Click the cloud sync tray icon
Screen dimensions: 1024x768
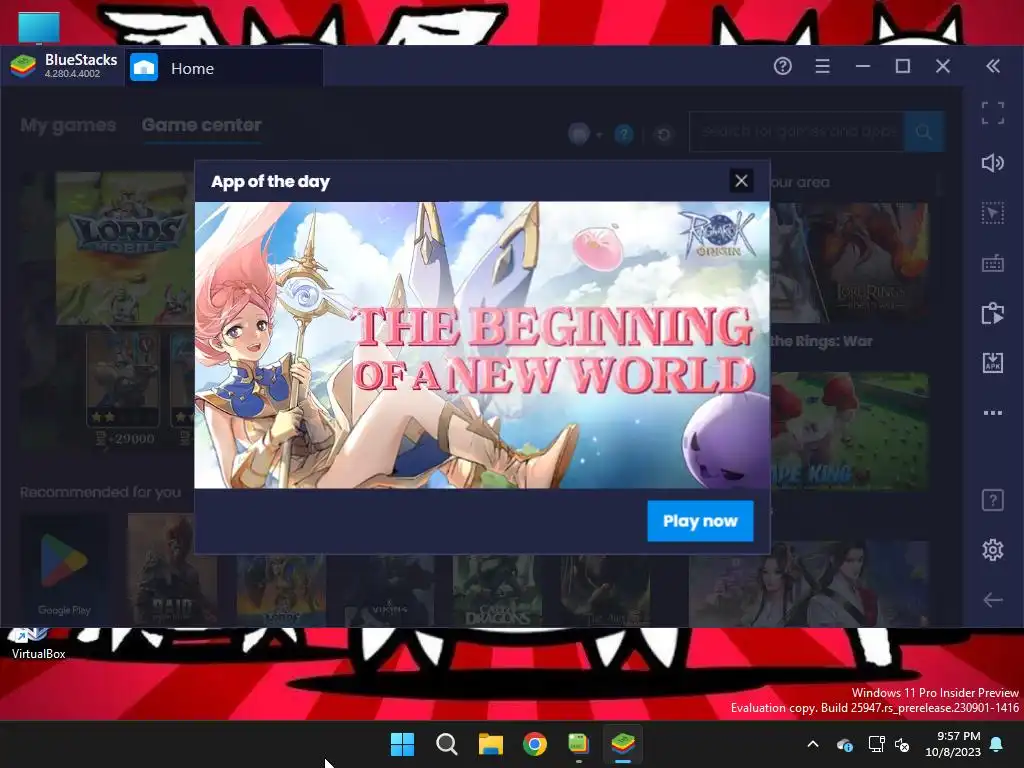tap(844, 744)
